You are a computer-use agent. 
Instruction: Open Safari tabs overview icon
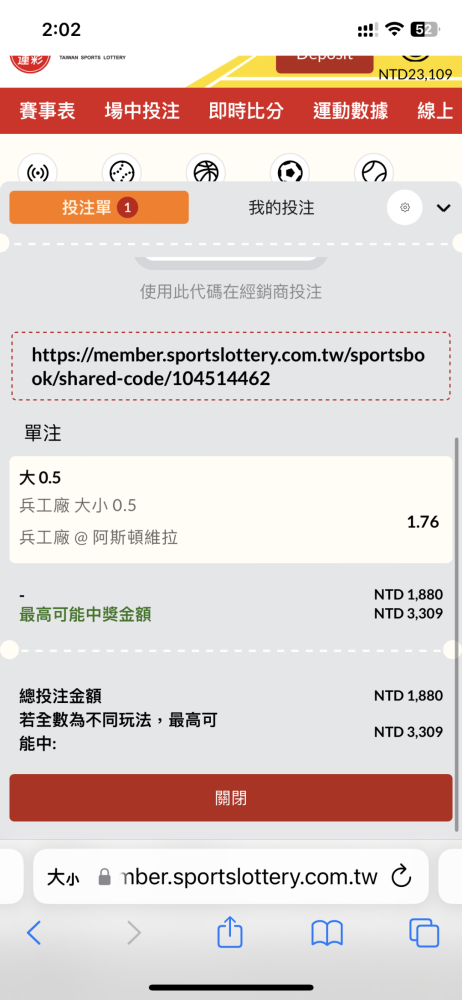(x=424, y=933)
